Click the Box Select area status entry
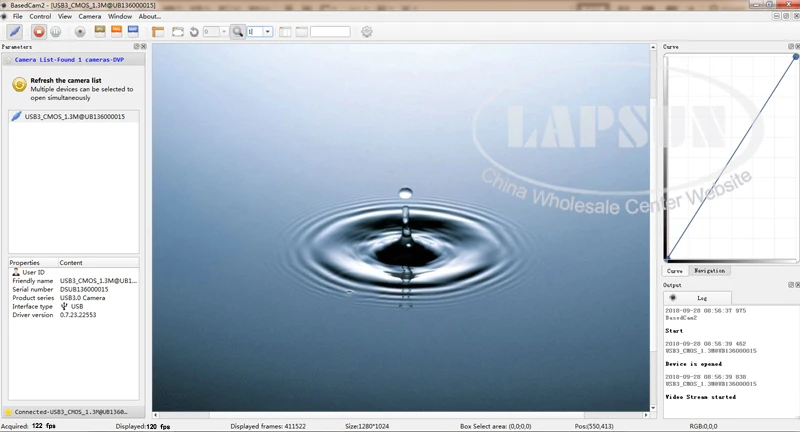 pos(495,426)
